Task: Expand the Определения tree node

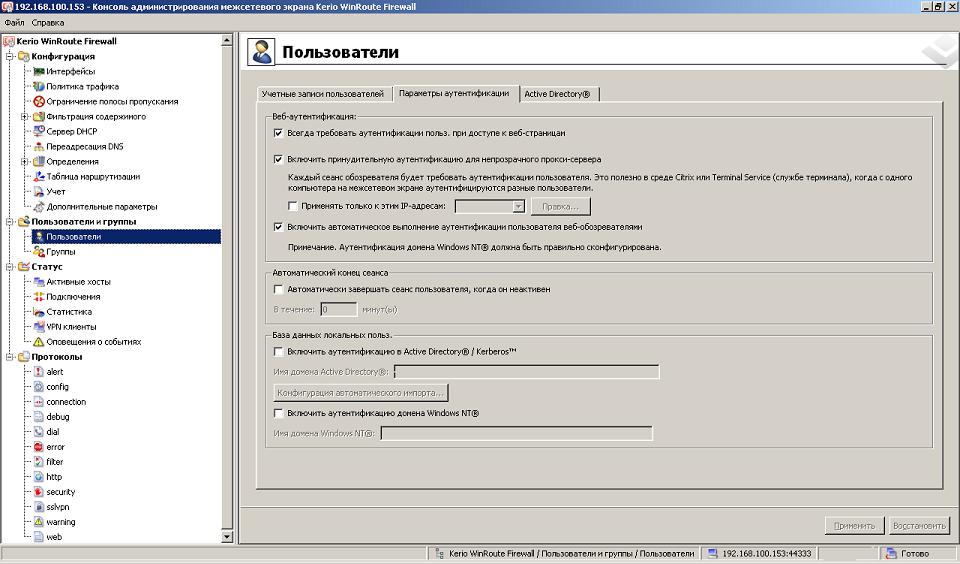Action: [x=24, y=162]
